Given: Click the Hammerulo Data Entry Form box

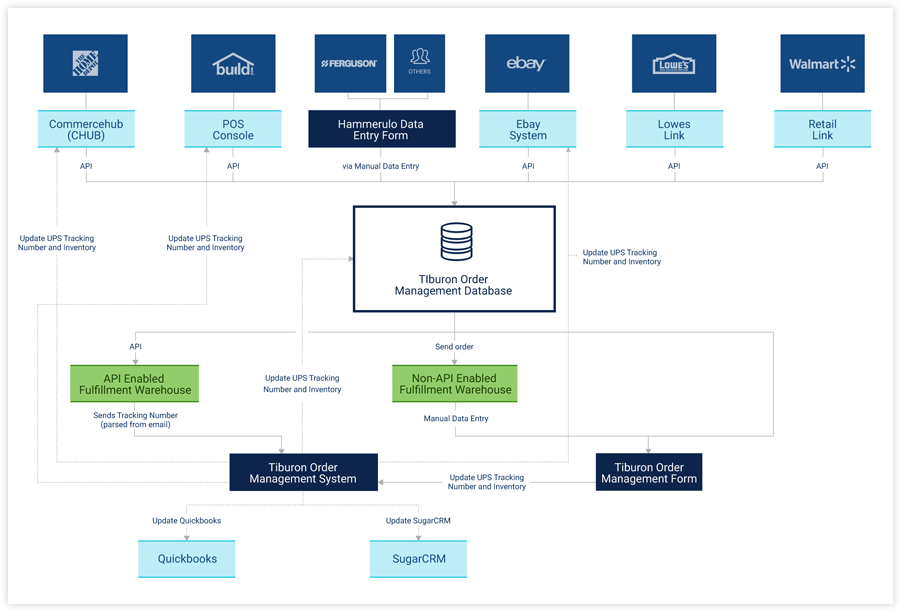Looking at the screenshot, I should (x=381, y=129).
